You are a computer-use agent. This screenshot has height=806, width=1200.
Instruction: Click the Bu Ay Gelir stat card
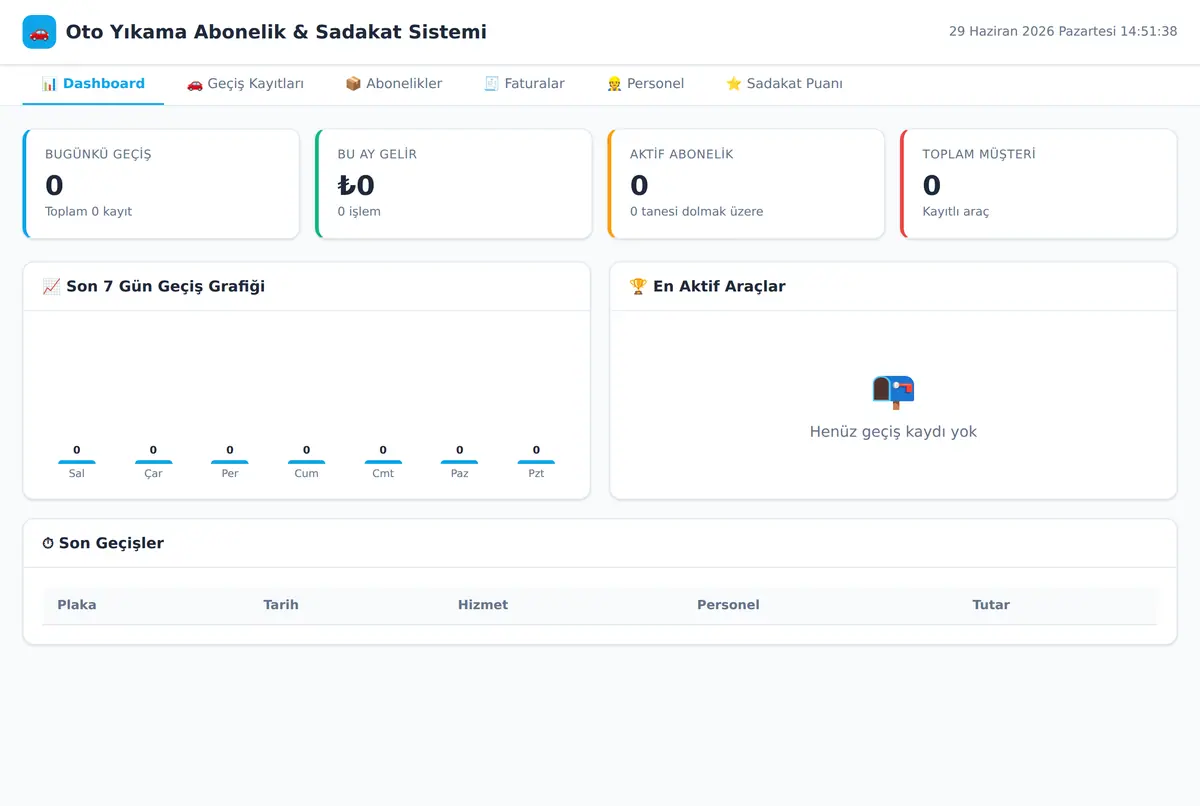pos(454,184)
